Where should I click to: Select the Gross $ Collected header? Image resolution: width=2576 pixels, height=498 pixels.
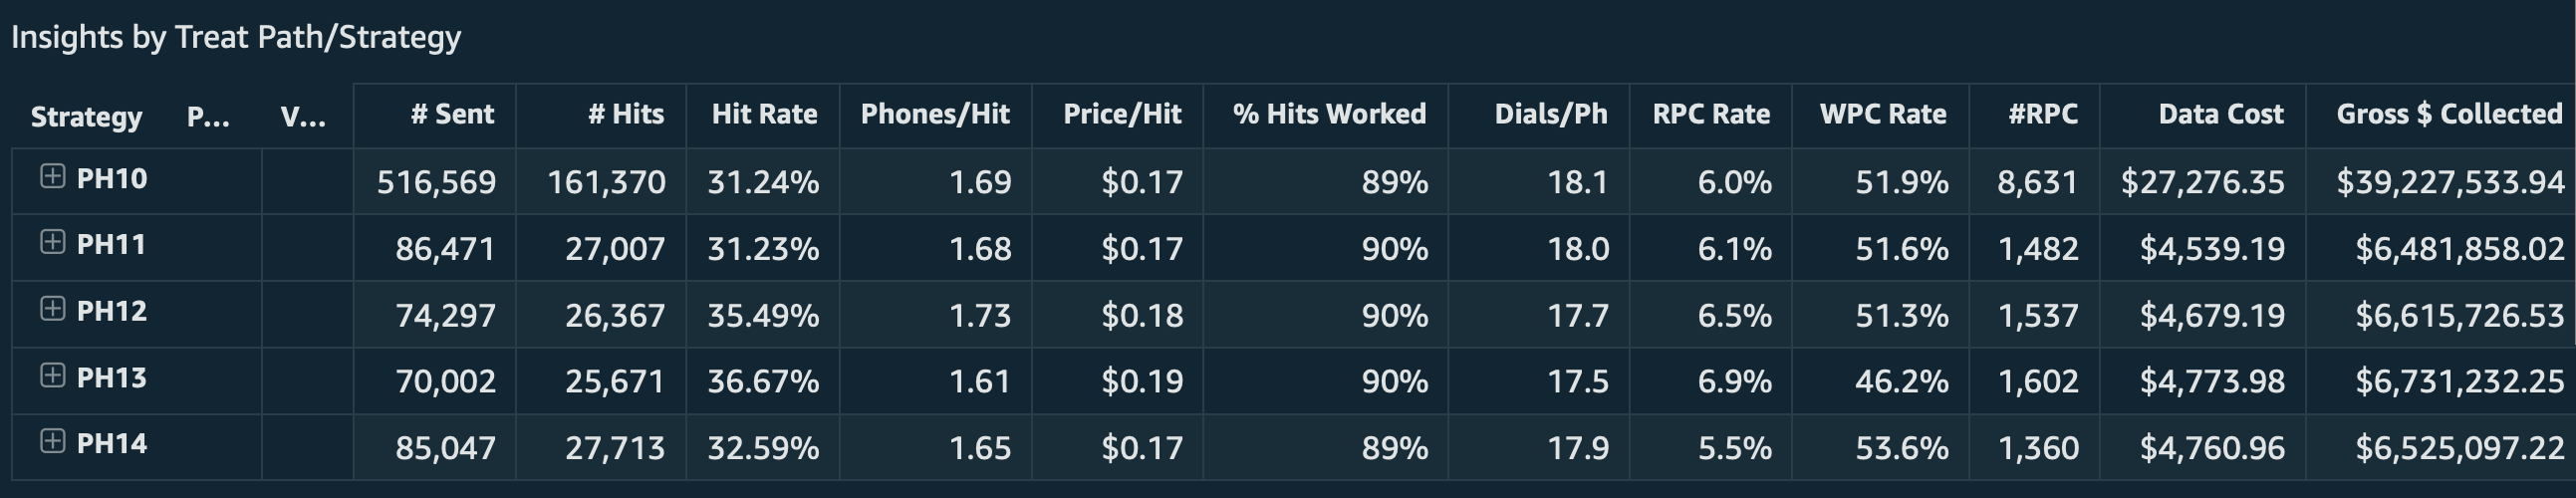(2449, 114)
